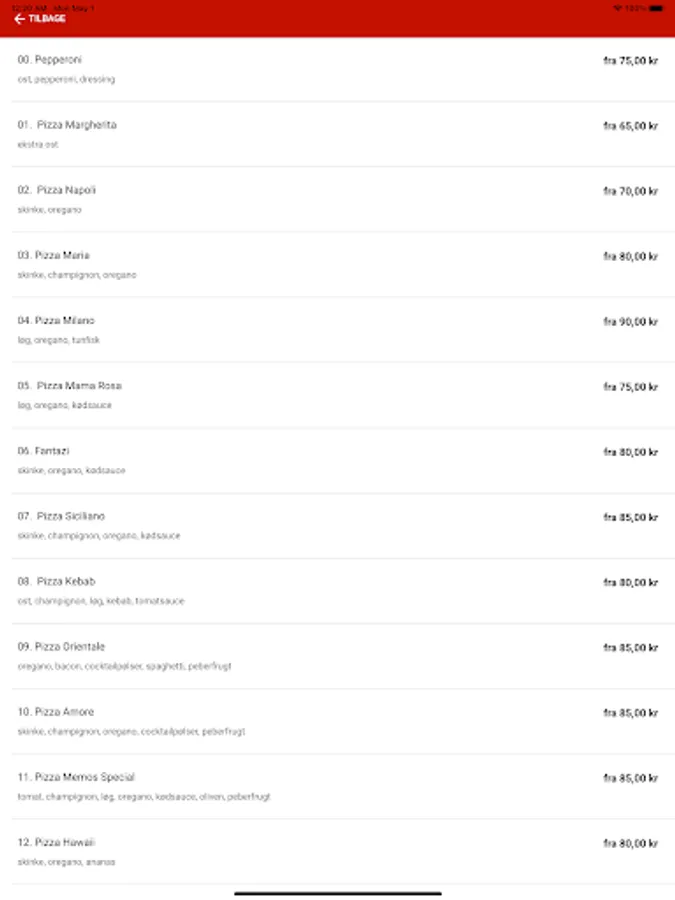This screenshot has width=675, height=900.
Task: Tap the Pizza Margherita price fra 65,00 kr
Action: (630, 126)
